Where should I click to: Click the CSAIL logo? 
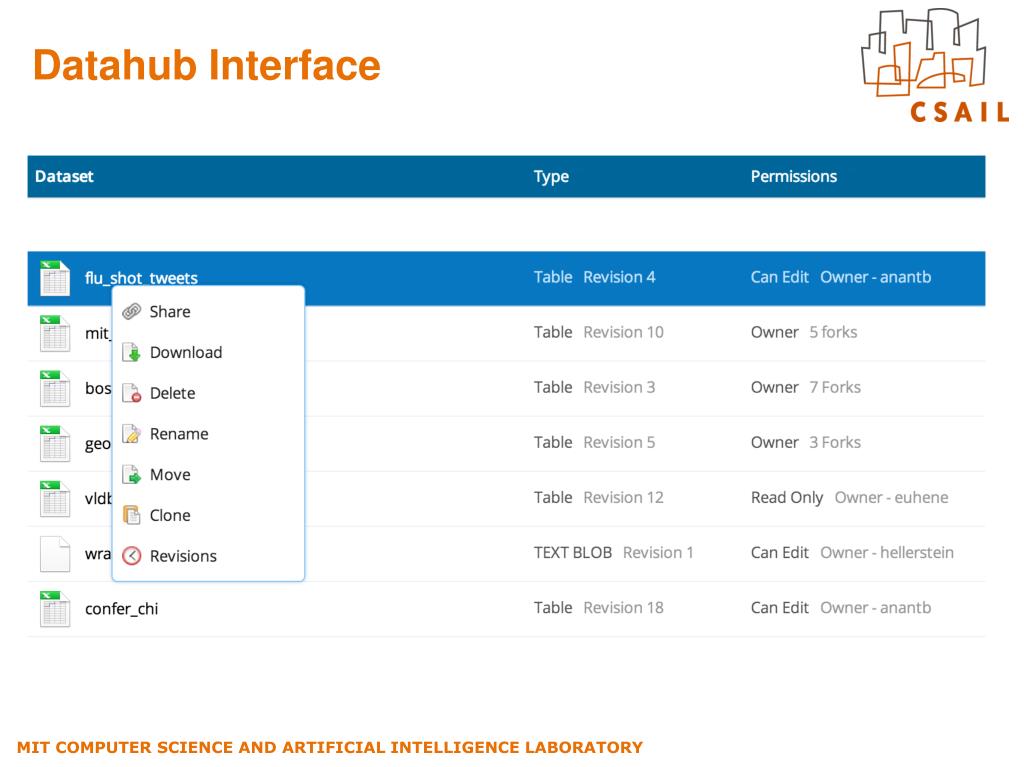point(935,65)
